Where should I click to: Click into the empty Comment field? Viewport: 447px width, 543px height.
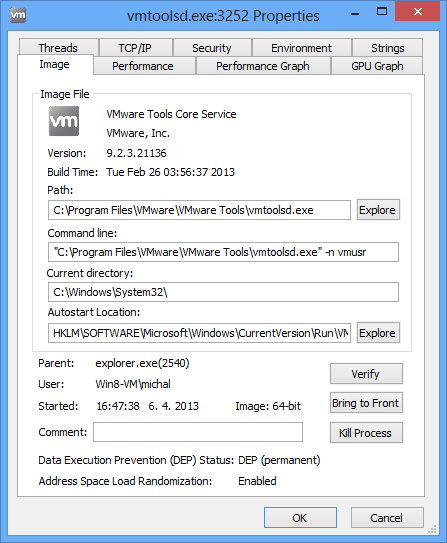pos(198,432)
